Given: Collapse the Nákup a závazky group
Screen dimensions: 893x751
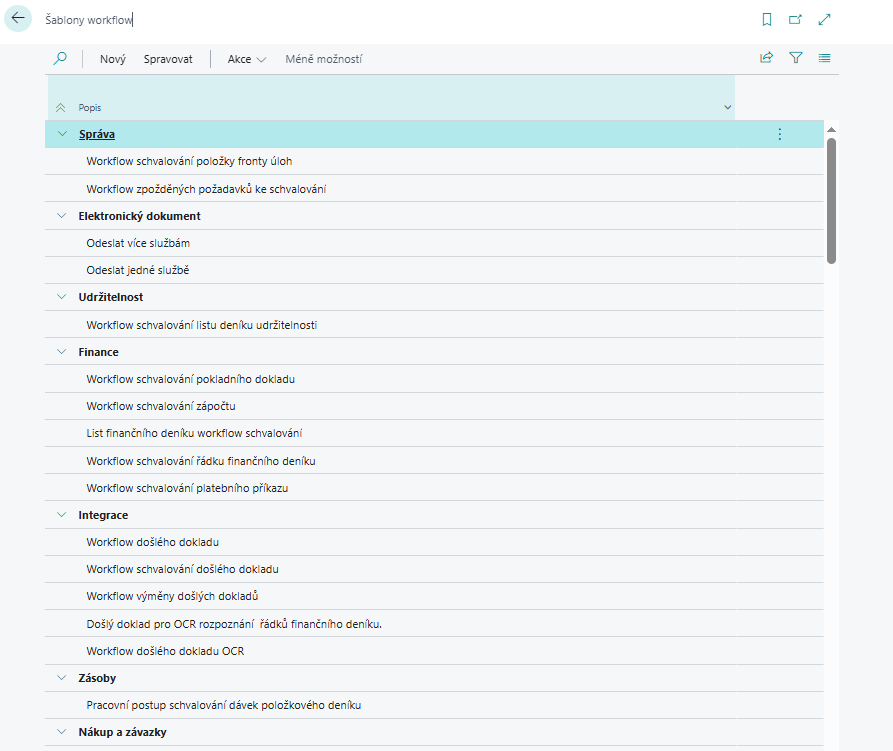Looking at the screenshot, I should 62,732.
